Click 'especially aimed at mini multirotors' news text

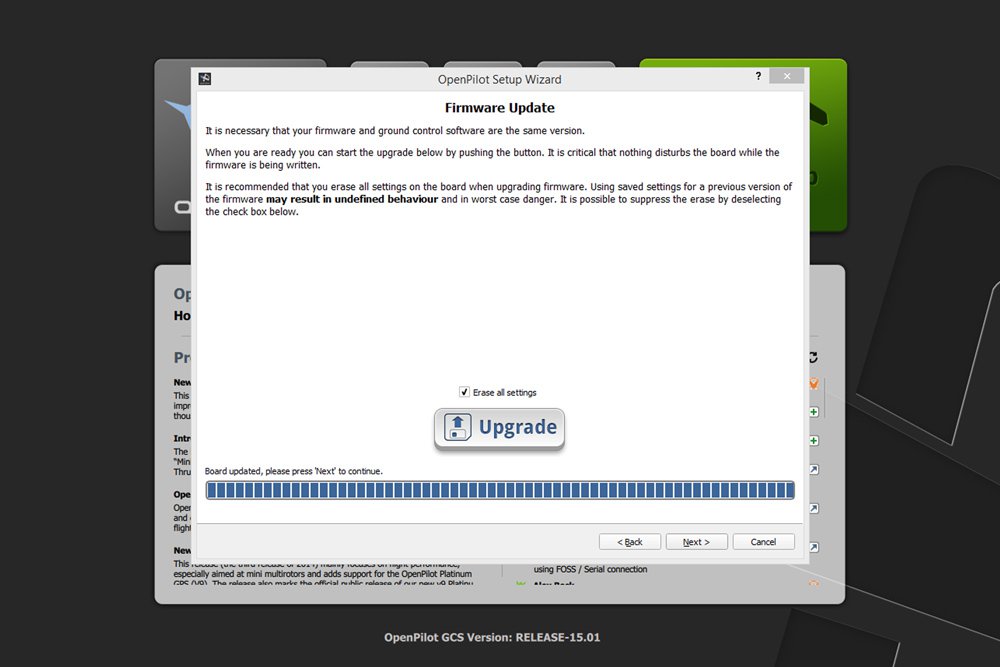coord(322,574)
